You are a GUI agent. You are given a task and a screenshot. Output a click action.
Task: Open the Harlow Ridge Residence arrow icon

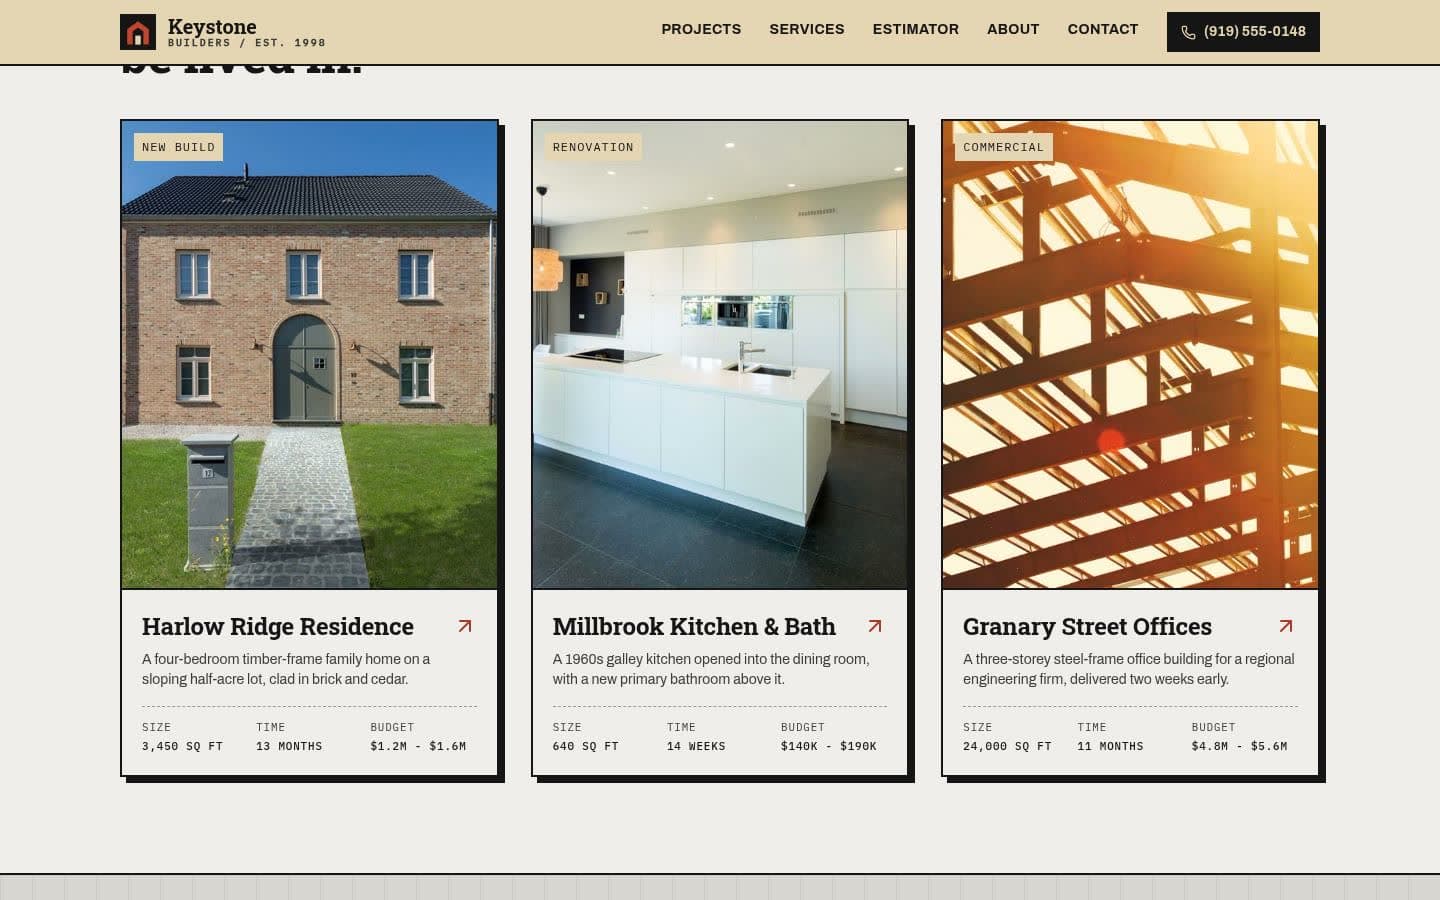[x=465, y=626]
